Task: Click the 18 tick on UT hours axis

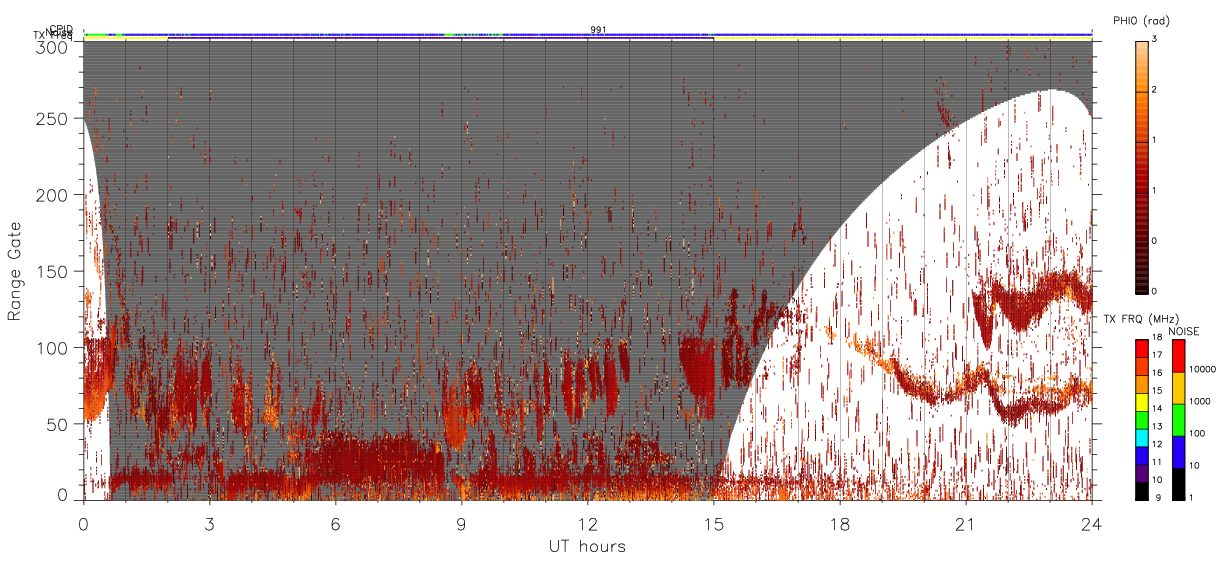Action: point(840,523)
